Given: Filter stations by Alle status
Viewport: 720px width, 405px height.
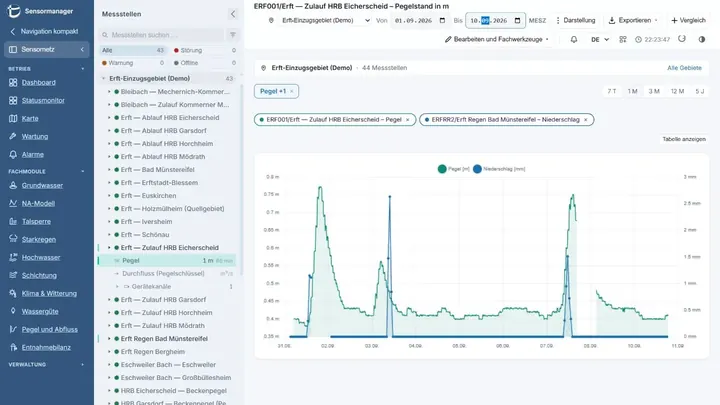Looking at the screenshot, I should [133, 51].
